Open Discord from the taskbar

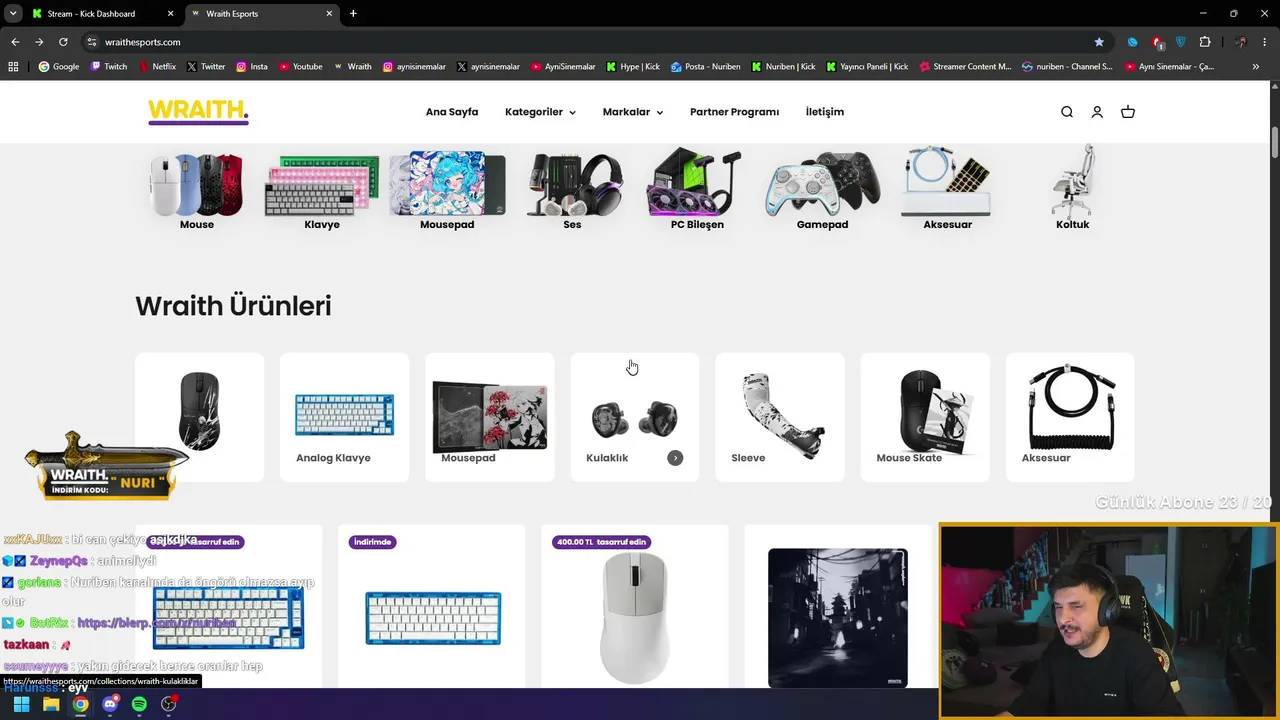(x=110, y=704)
